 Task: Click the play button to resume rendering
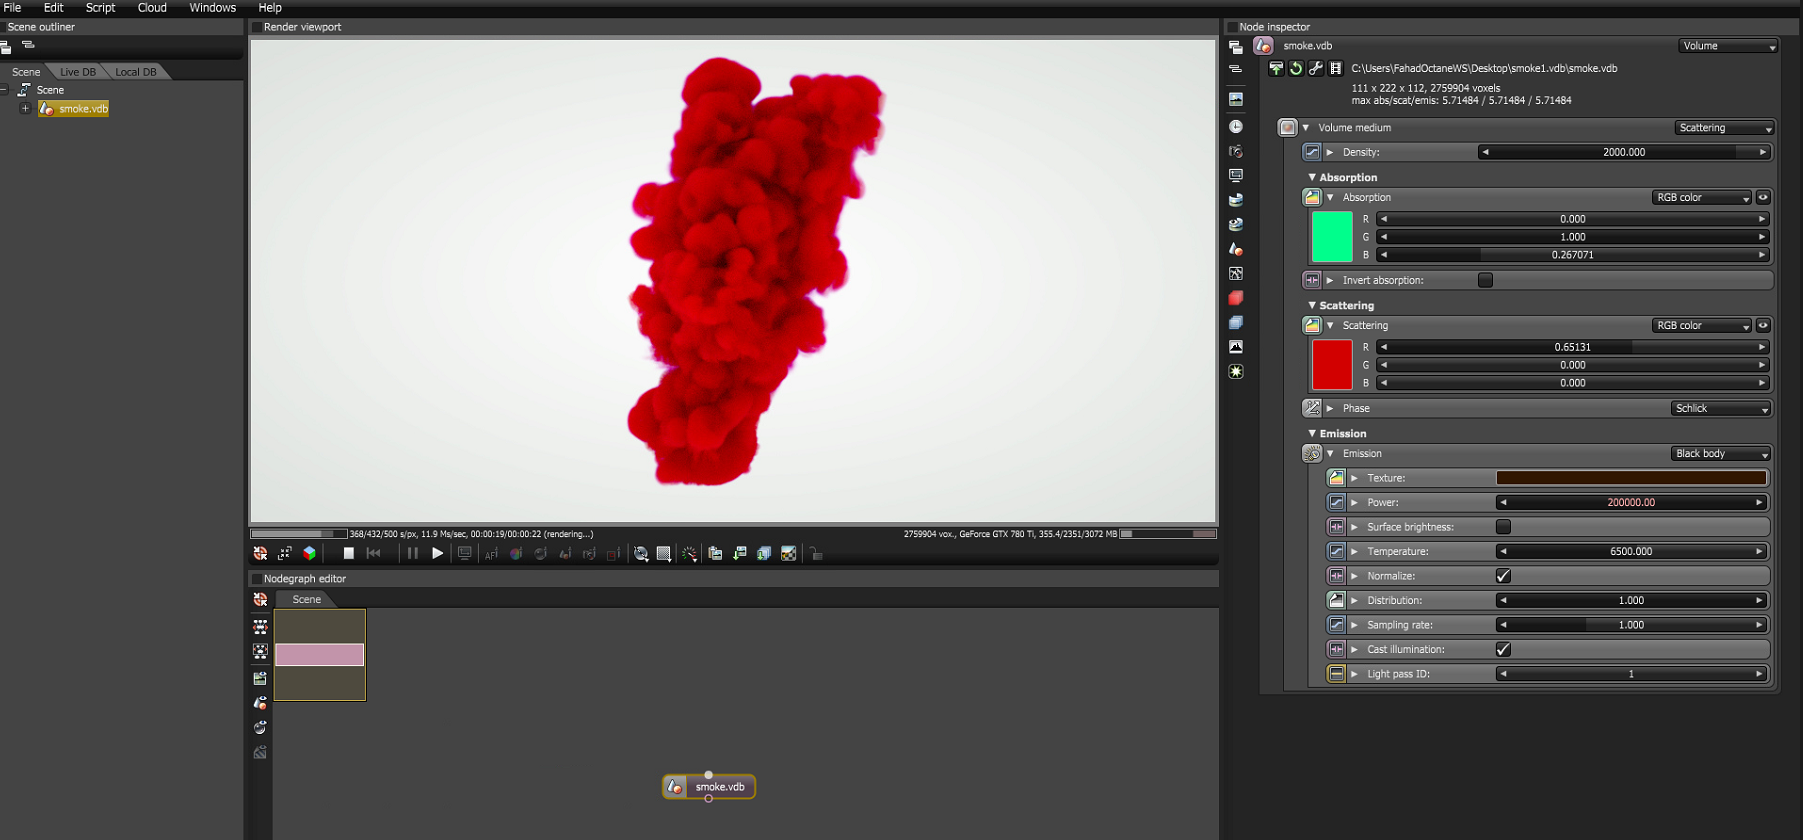(437, 553)
